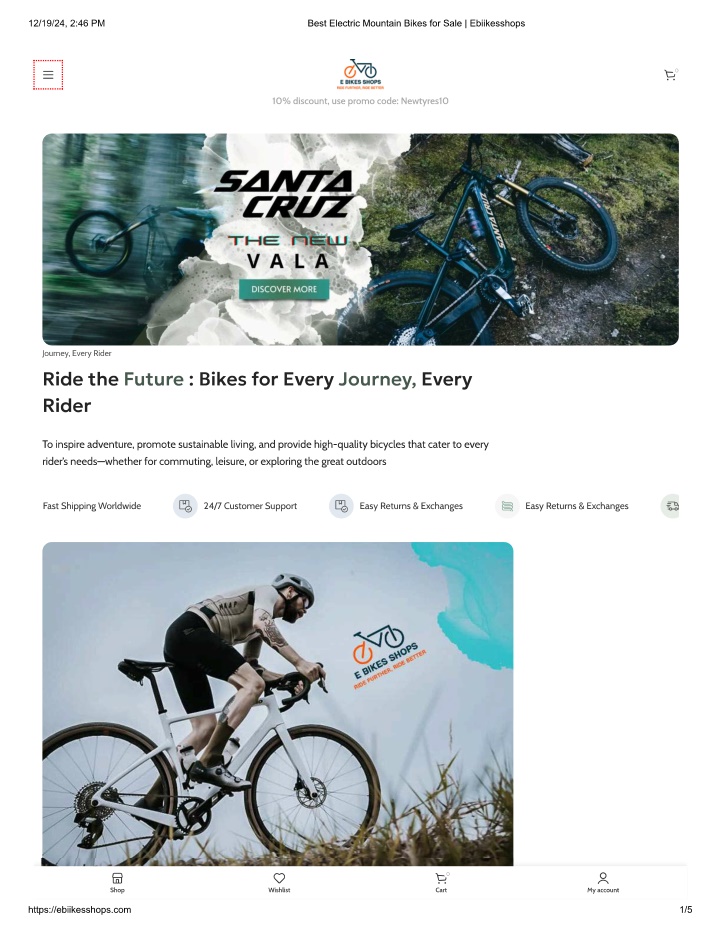This screenshot has width=720, height=931.
Task: Open Cart in bottom navigation
Action: tap(441, 882)
